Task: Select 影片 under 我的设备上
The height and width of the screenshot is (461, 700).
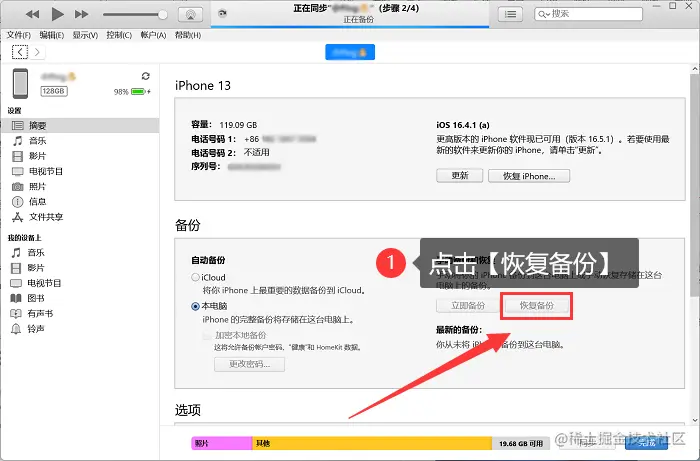Action: (80, 268)
